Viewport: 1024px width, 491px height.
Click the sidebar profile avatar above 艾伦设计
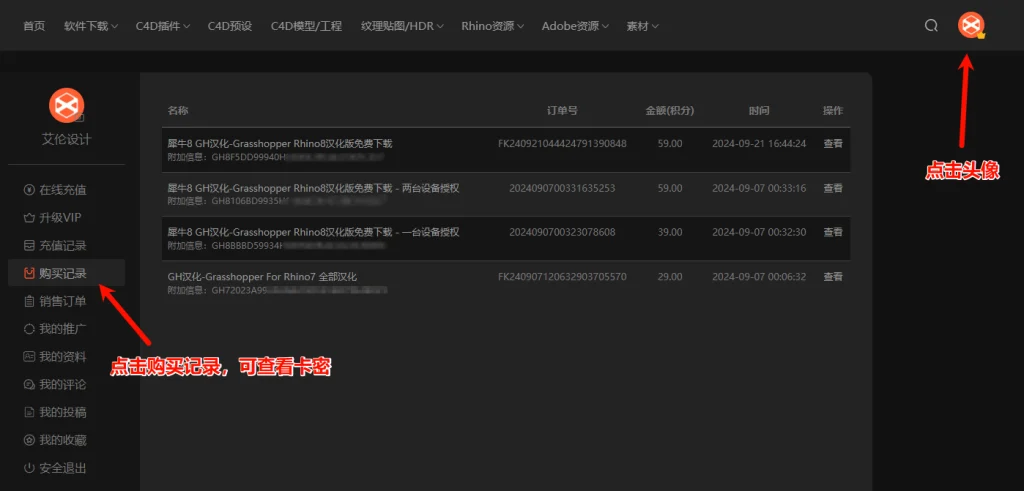[67, 105]
